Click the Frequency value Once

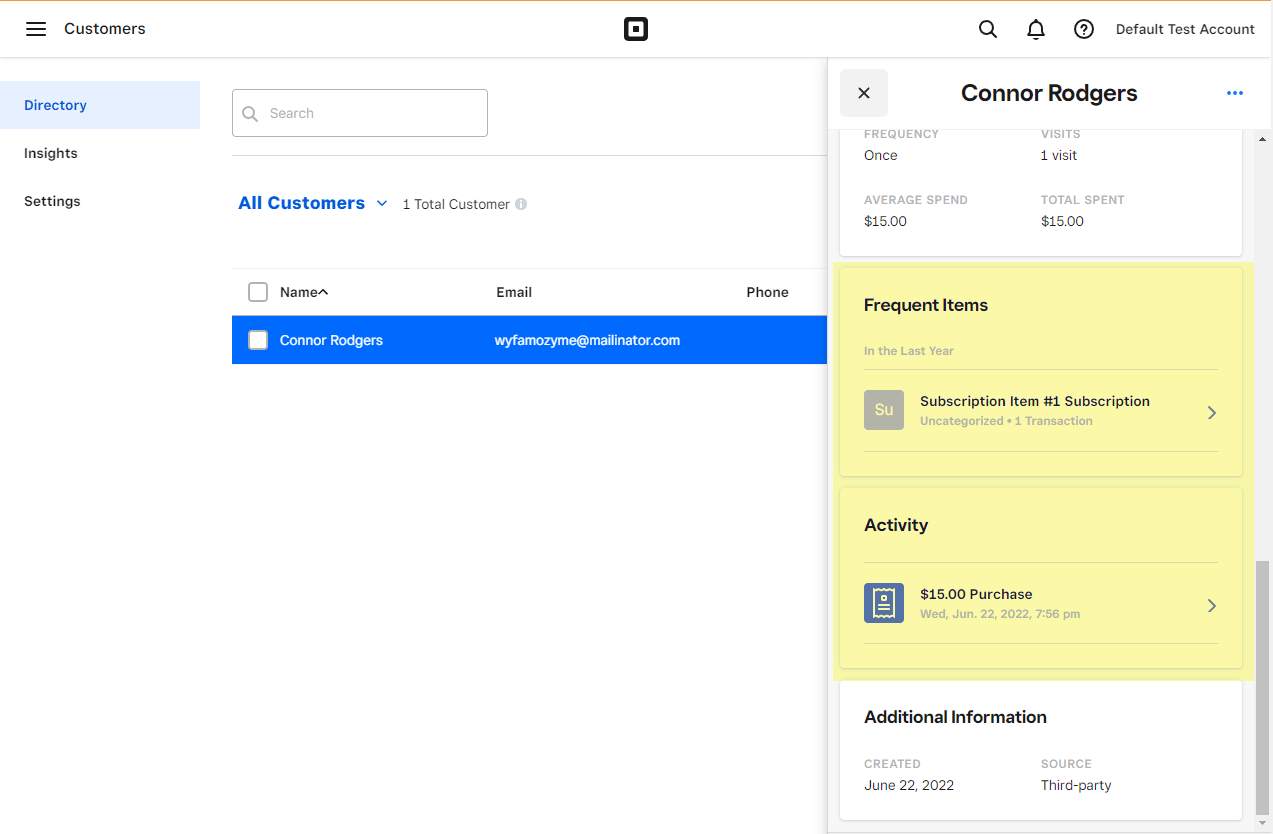881,155
